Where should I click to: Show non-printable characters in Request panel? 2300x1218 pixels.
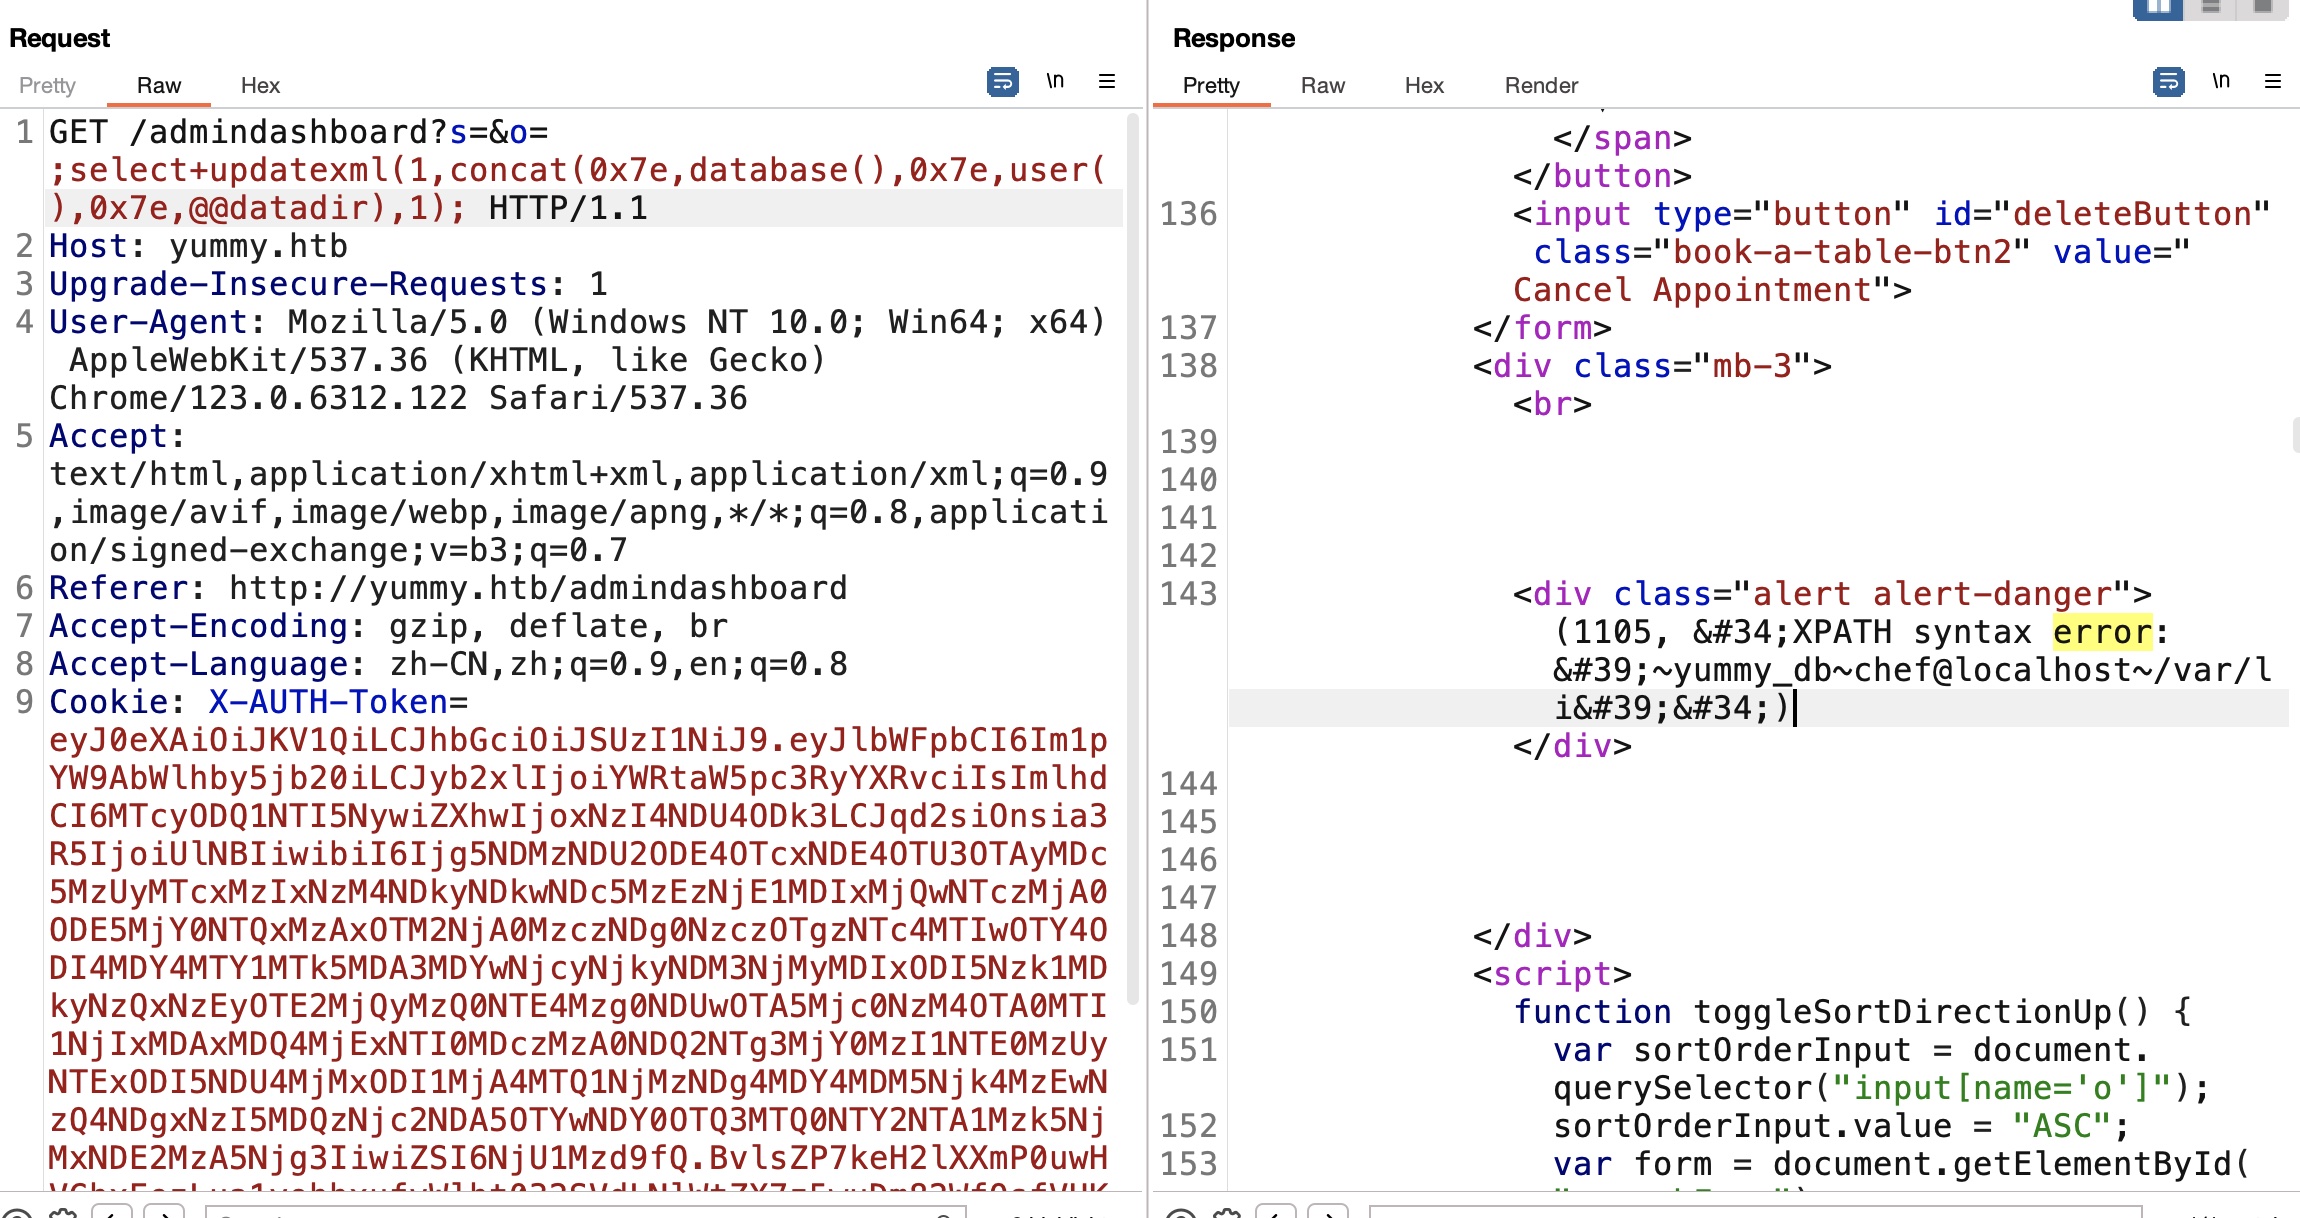pyautogui.click(x=1055, y=81)
